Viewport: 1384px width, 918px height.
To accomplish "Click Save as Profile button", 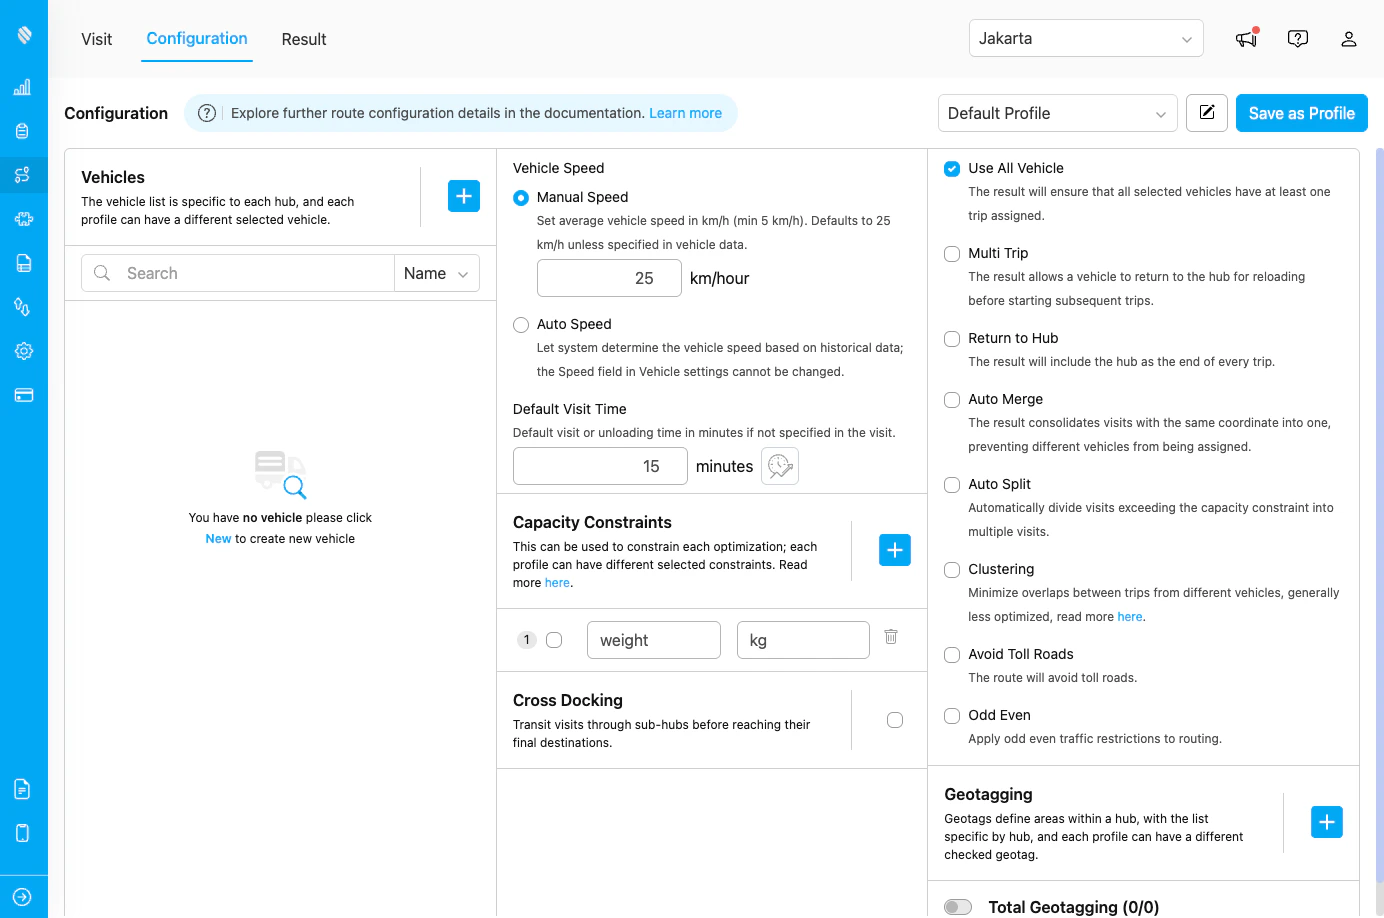I will pos(1302,113).
